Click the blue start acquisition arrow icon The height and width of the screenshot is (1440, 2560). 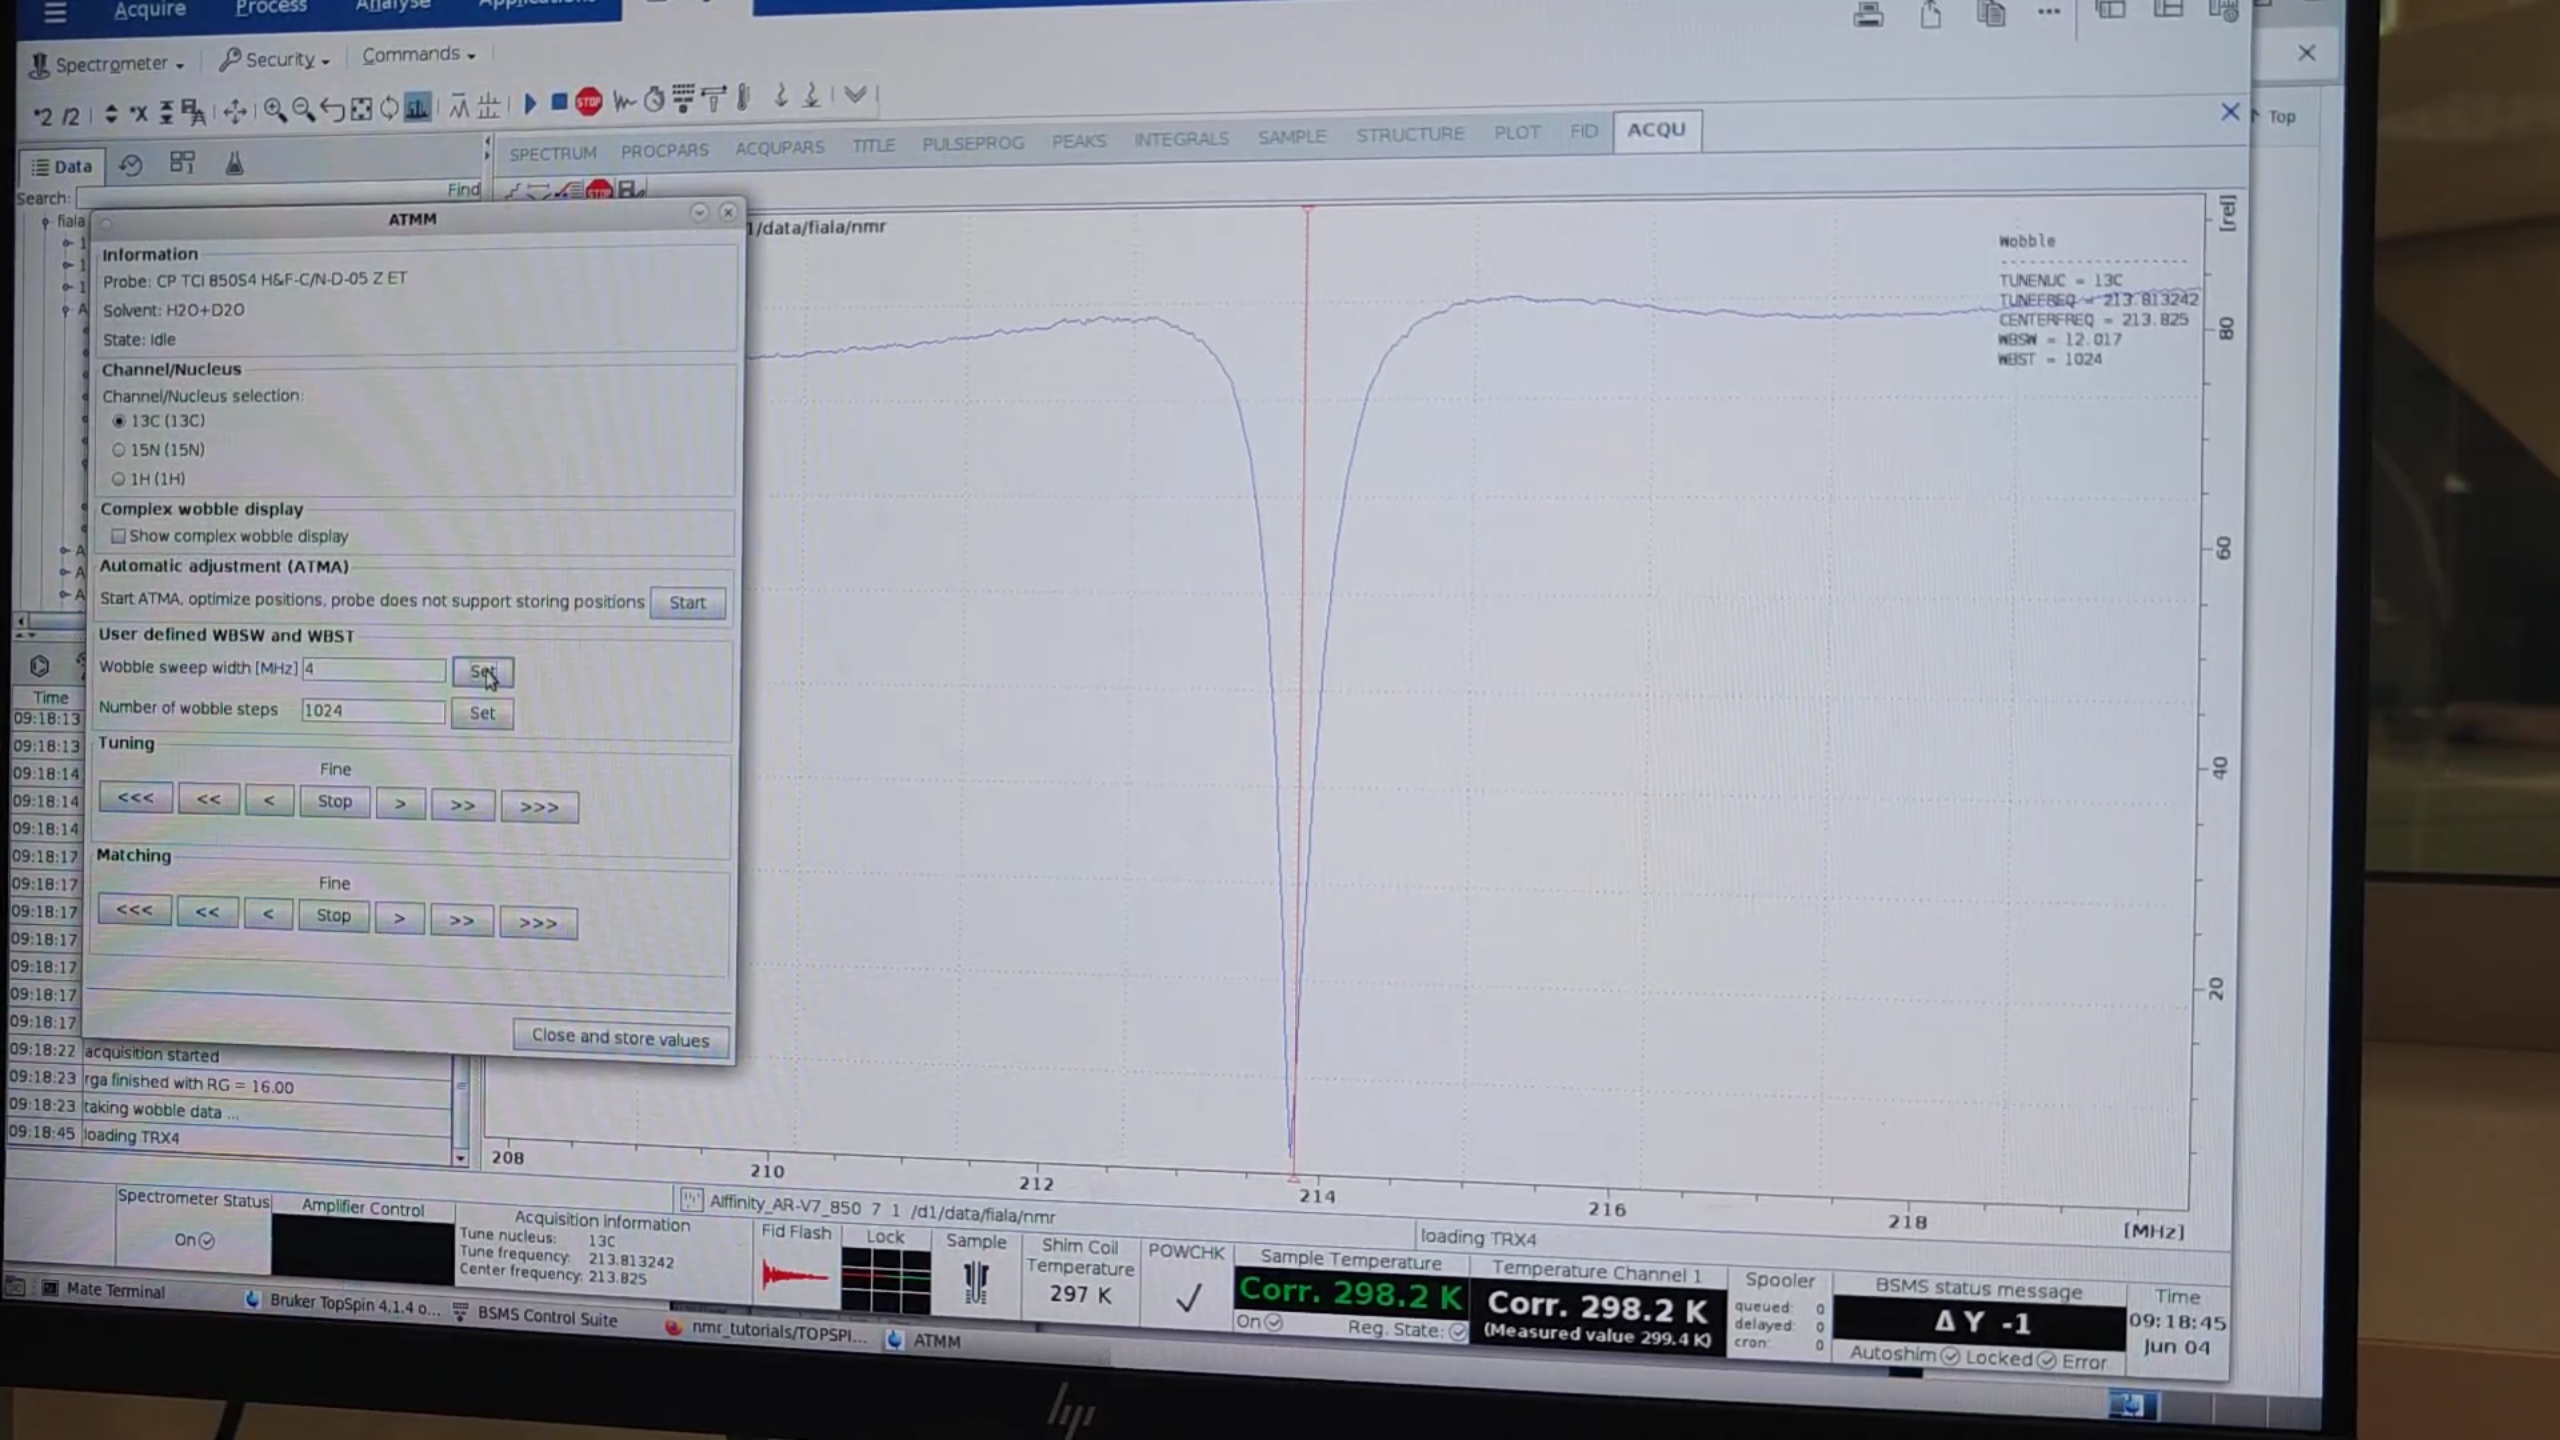pos(531,102)
